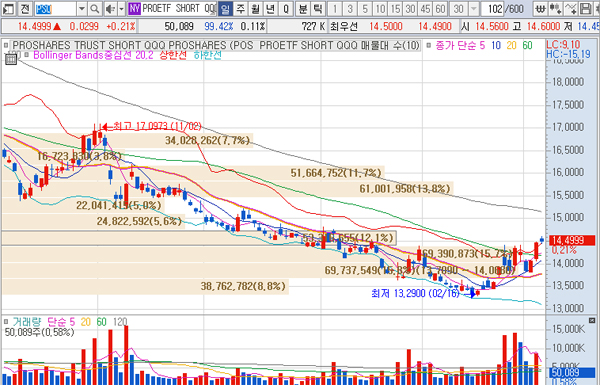Viewport: 600px width, 385px height.
Task: Click the LC:9.10 text on right
Action: [563, 44]
